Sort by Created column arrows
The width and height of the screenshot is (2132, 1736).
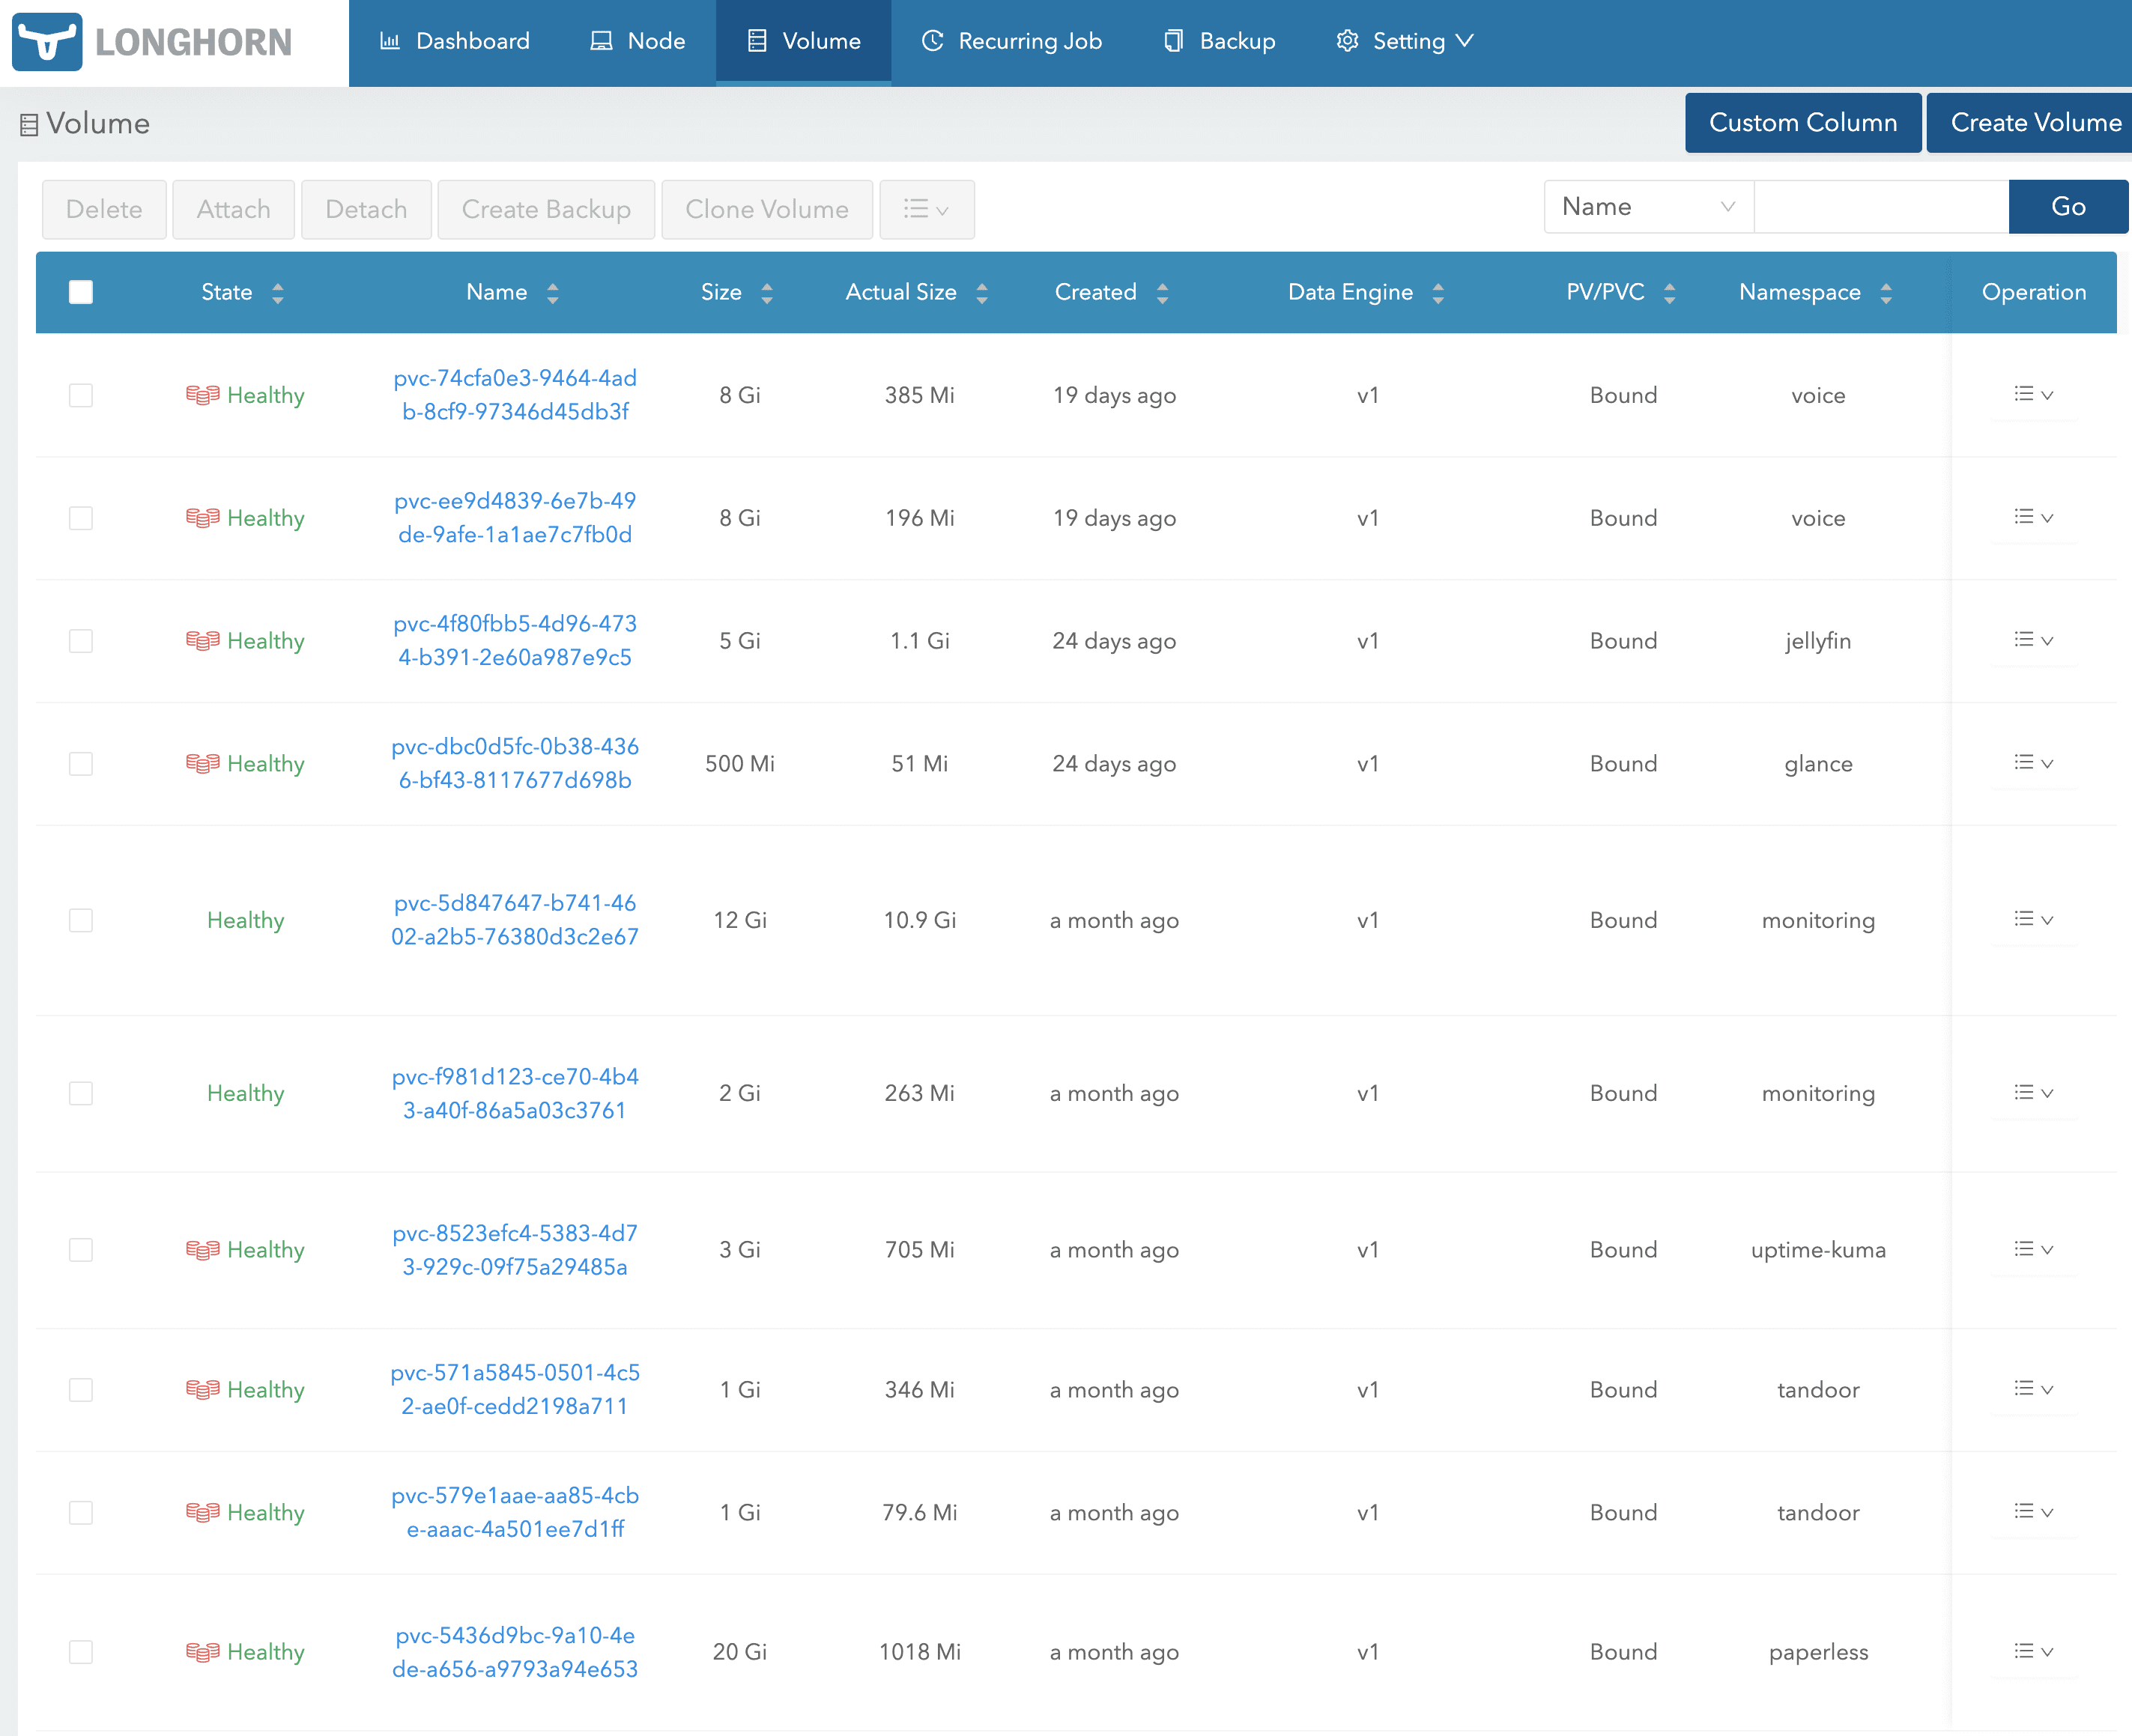(1162, 293)
